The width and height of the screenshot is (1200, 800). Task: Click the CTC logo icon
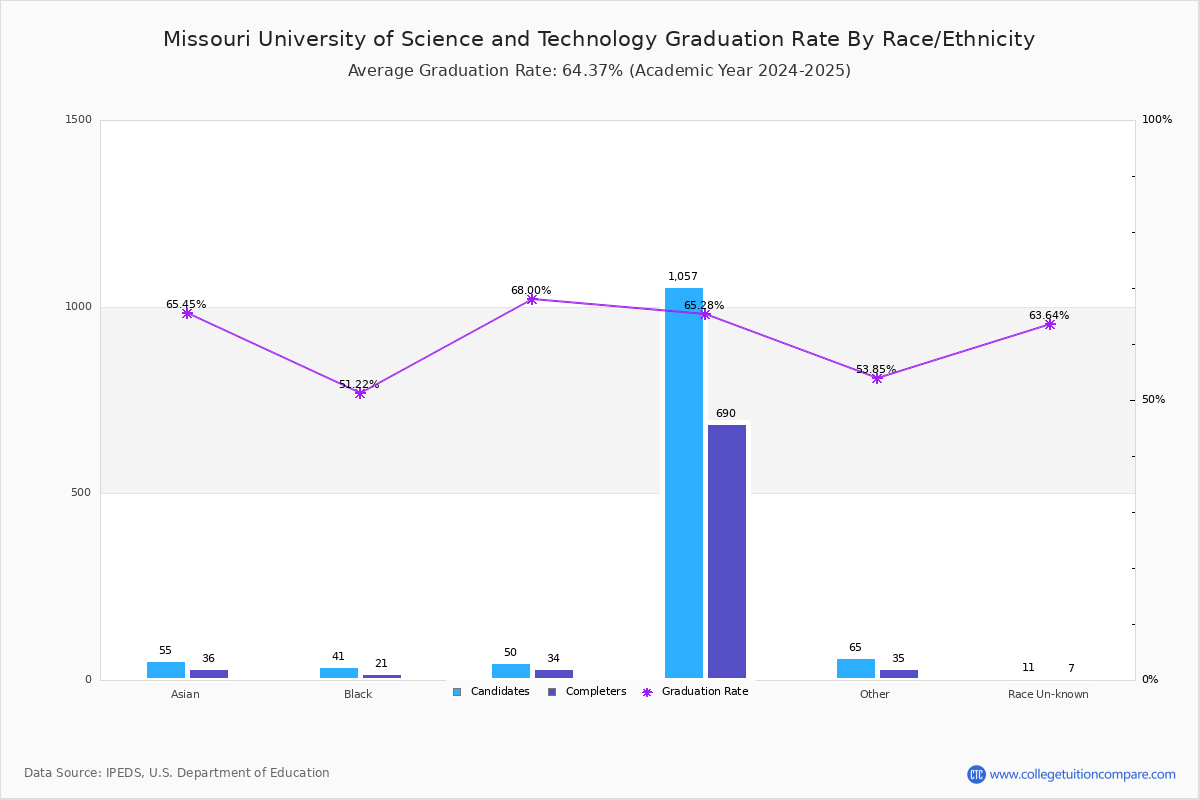point(976,774)
